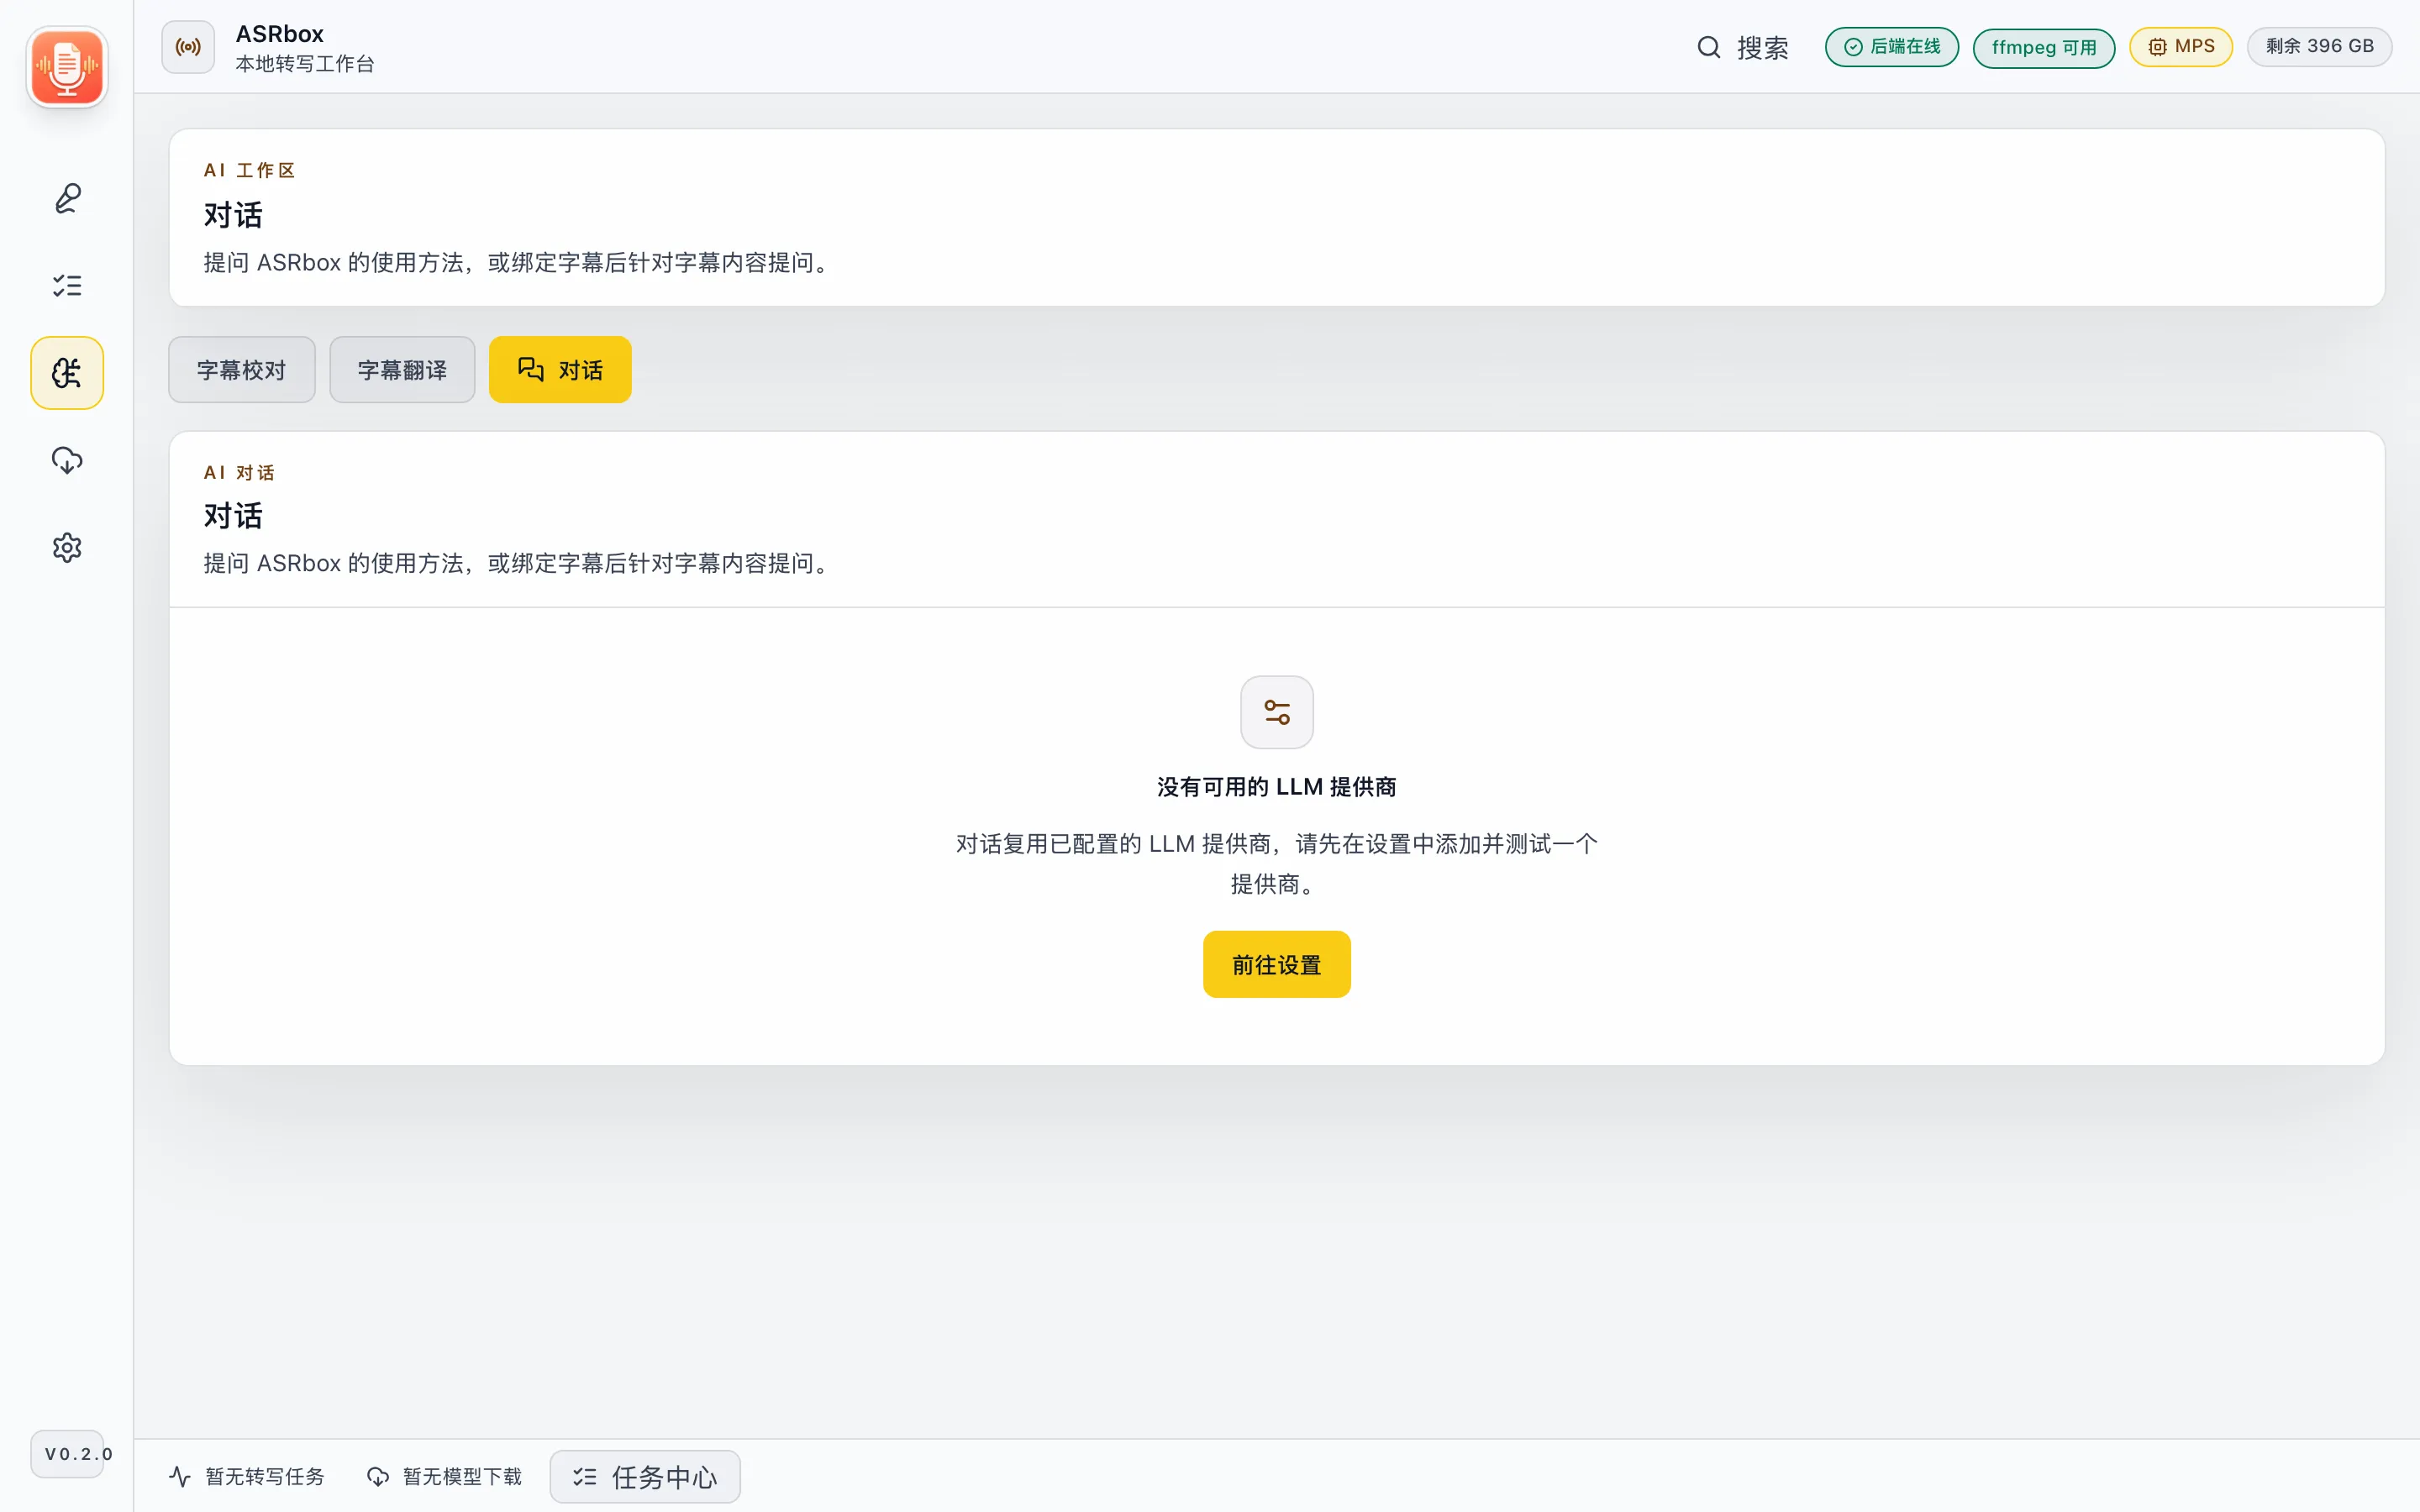
Task: Switch to the 字幕翻译 tab
Action: pos(402,370)
